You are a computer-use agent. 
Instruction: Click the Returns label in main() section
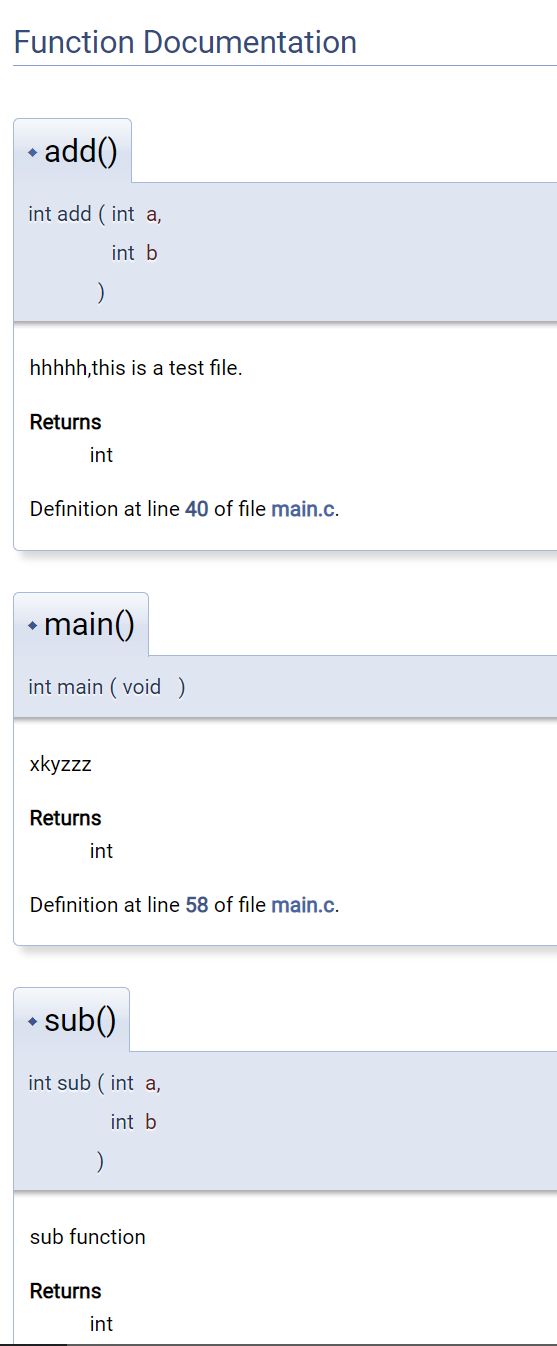(66, 818)
